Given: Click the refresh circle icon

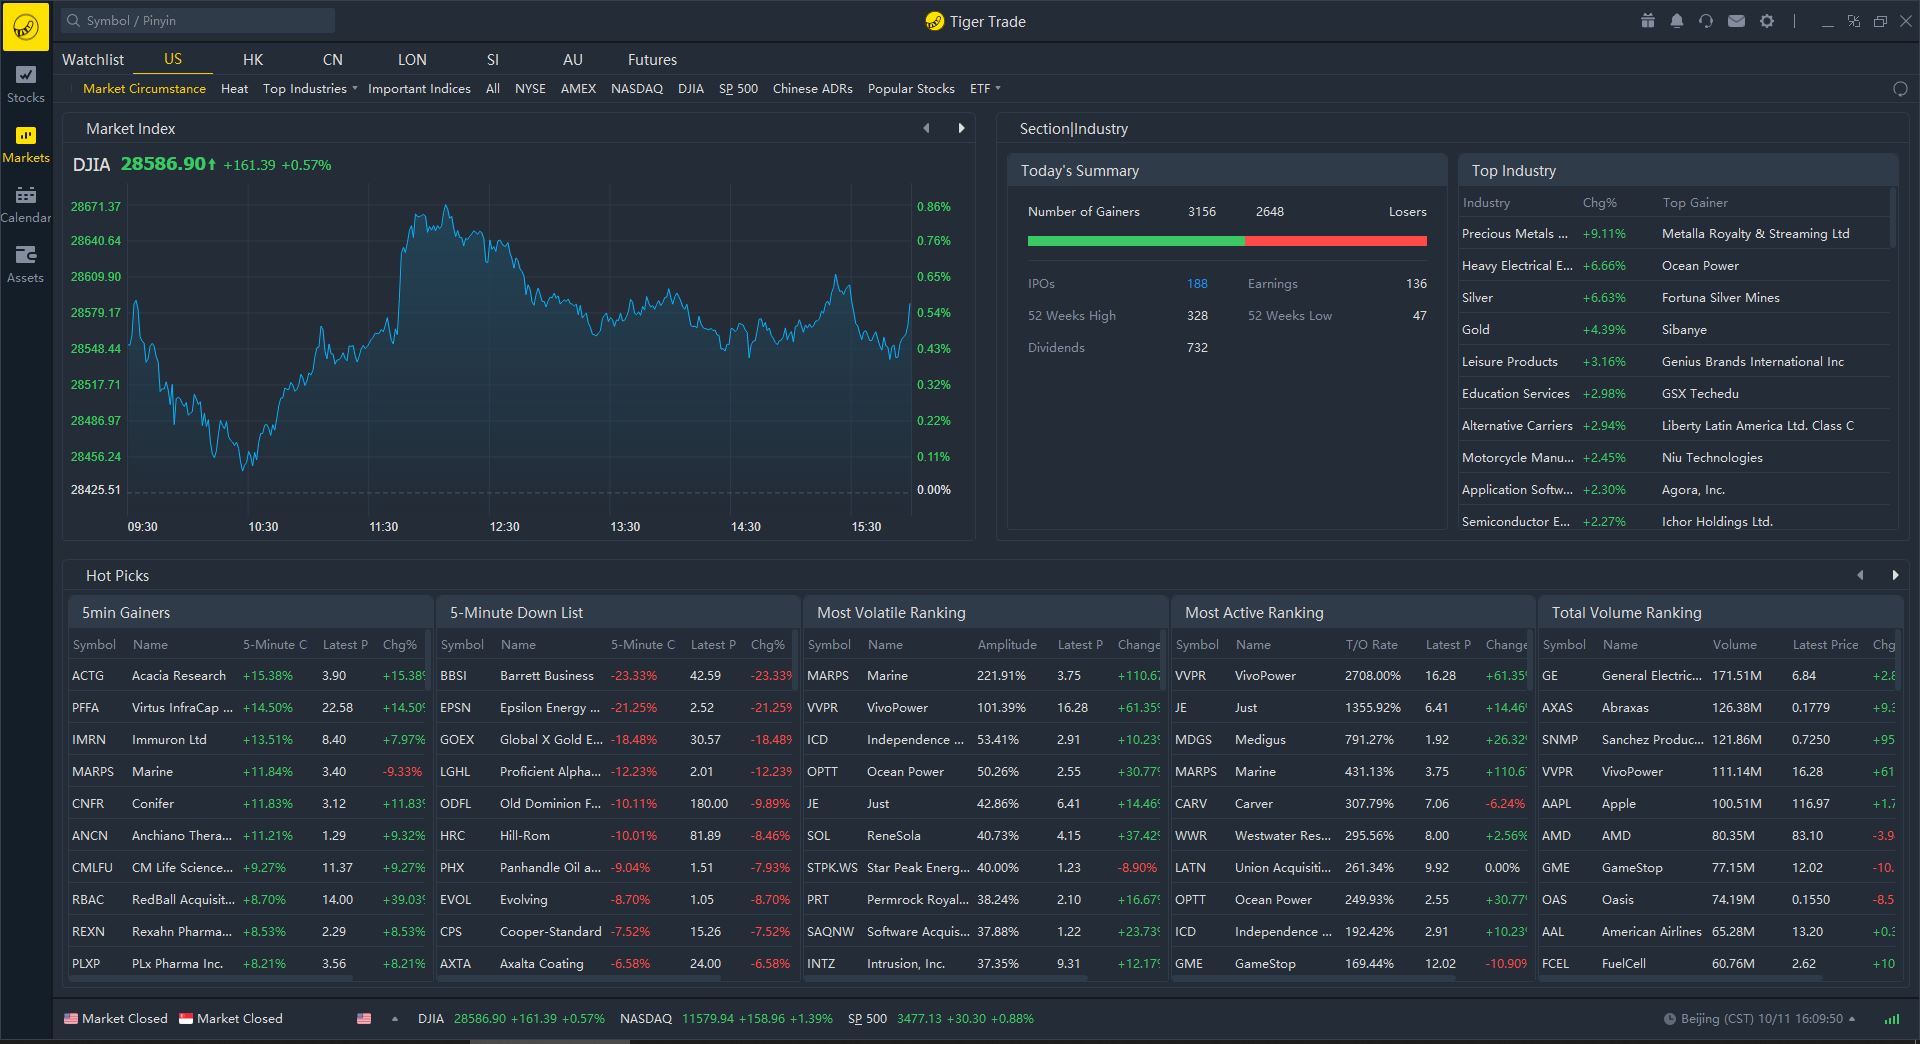Looking at the screenshot, I should 1900,89.
